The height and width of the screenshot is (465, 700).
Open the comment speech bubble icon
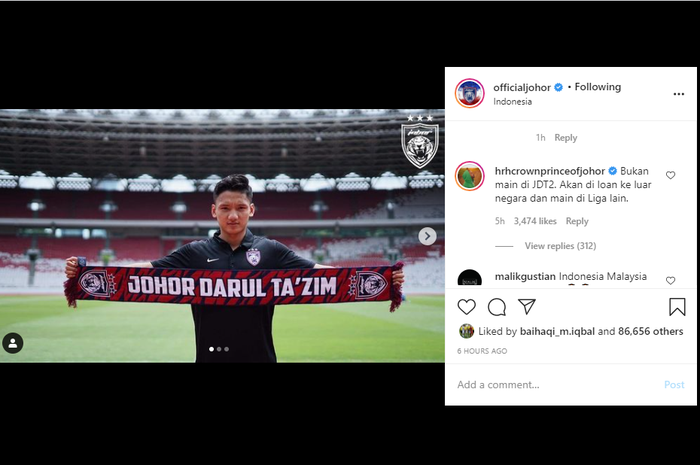(x=496, y=307)
